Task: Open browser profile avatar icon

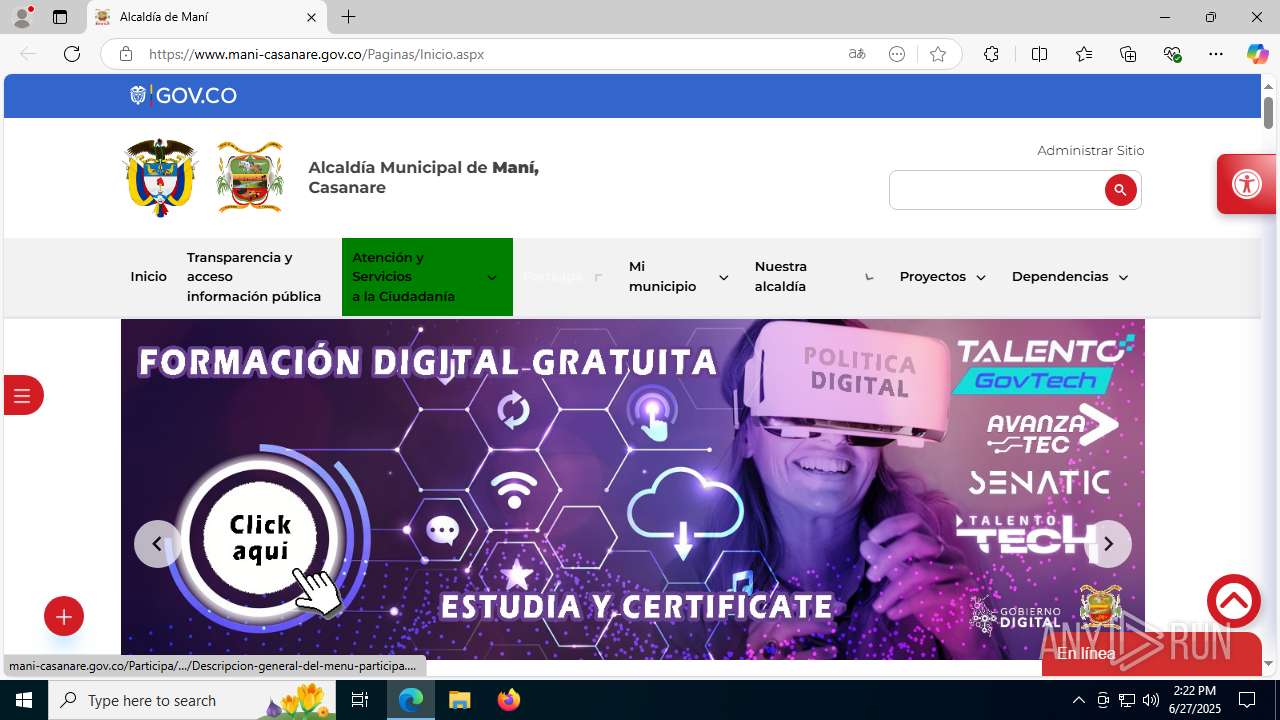Action: (22, 17)
